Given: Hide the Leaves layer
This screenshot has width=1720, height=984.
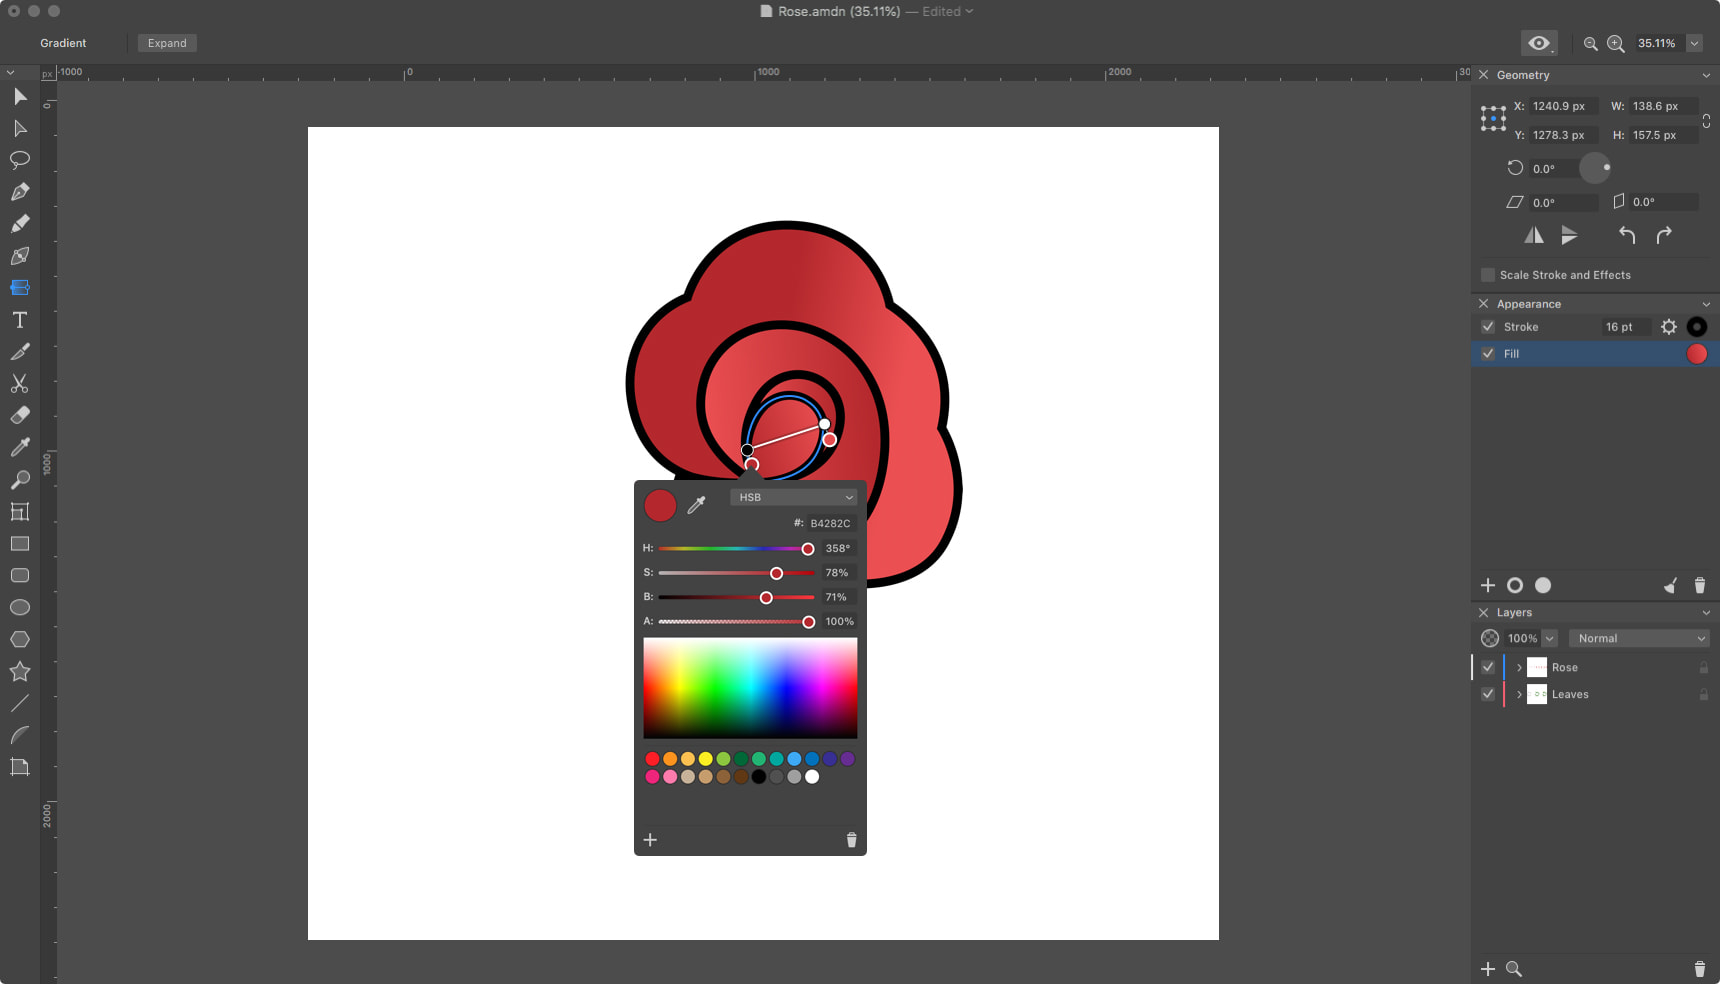Looking at the screenshot, I should (x=1488, y=694).
